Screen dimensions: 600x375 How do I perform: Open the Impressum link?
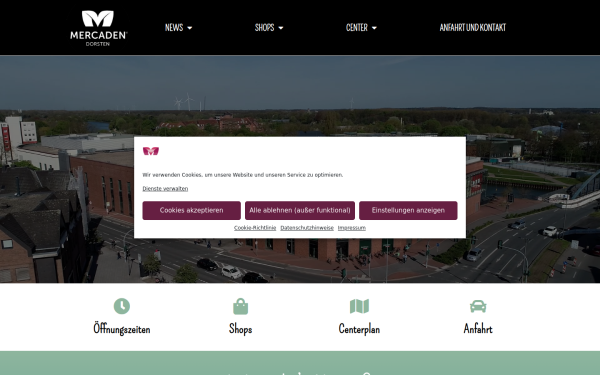point(352,228)
